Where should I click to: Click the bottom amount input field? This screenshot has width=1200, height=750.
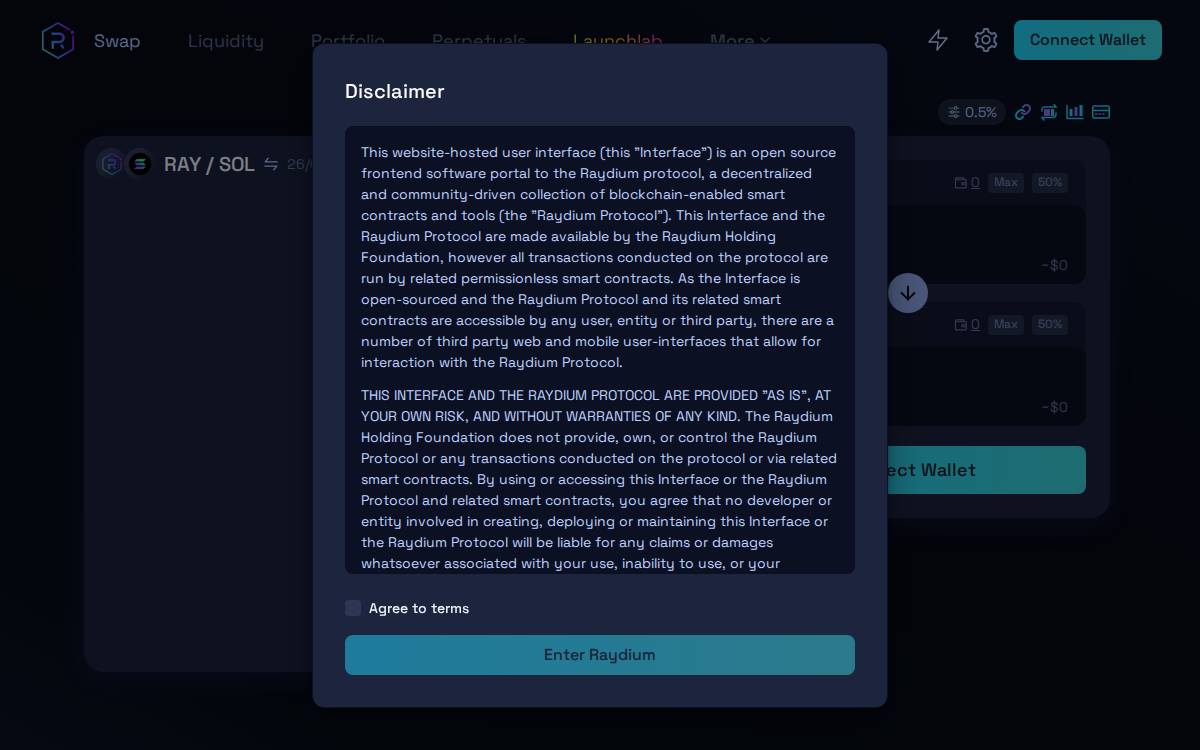click(985, 386)
